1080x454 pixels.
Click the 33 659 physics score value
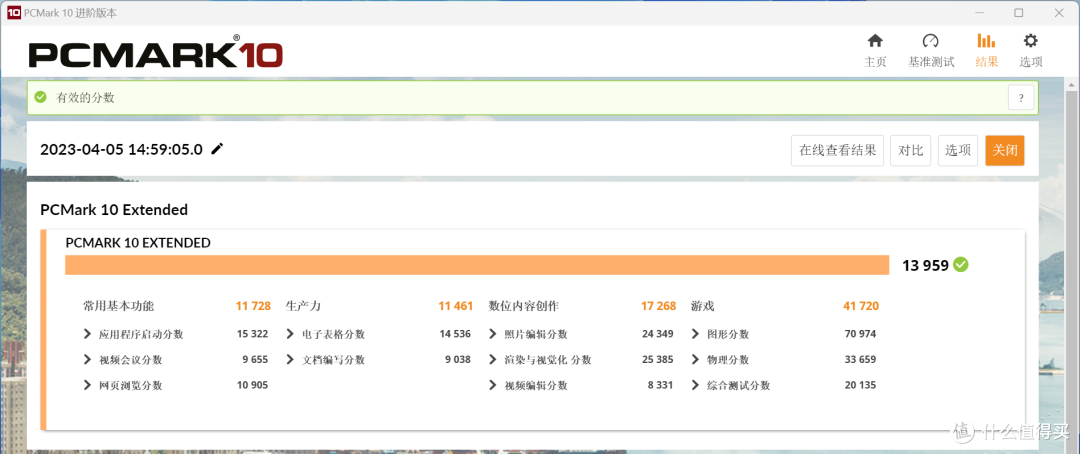coord(860,360)
